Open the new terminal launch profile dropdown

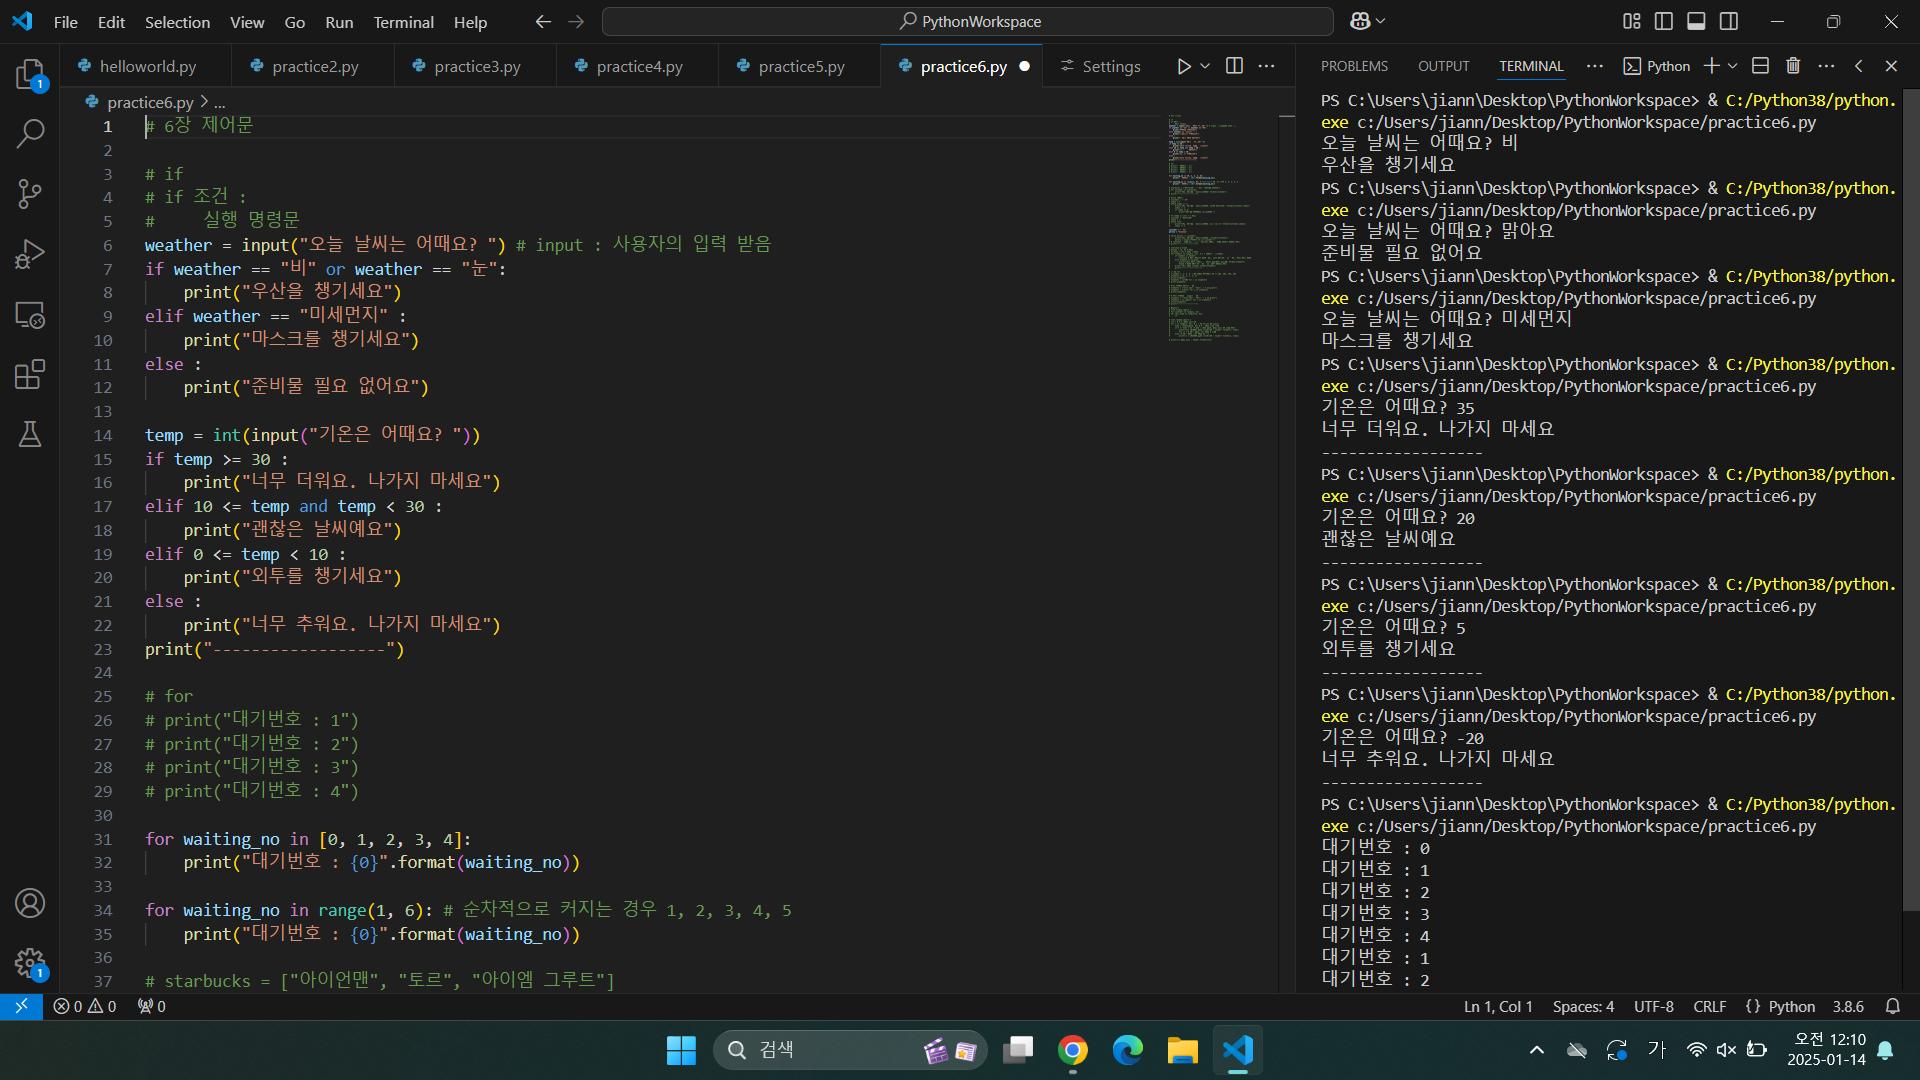1733,66
